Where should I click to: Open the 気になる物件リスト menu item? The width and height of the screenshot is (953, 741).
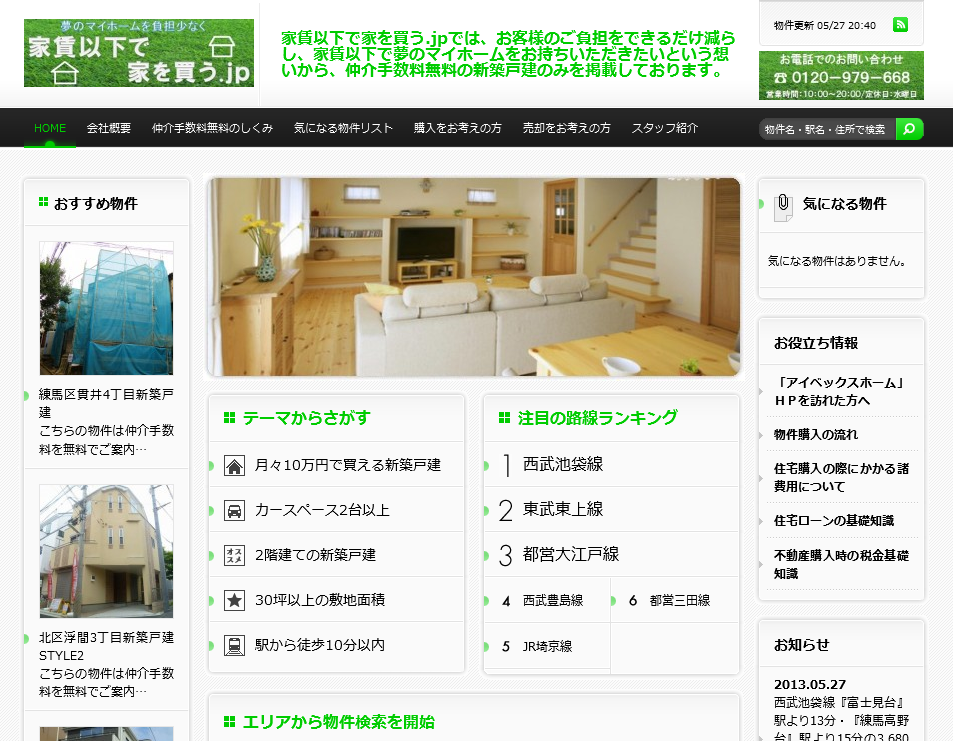(x=343, y=128)
